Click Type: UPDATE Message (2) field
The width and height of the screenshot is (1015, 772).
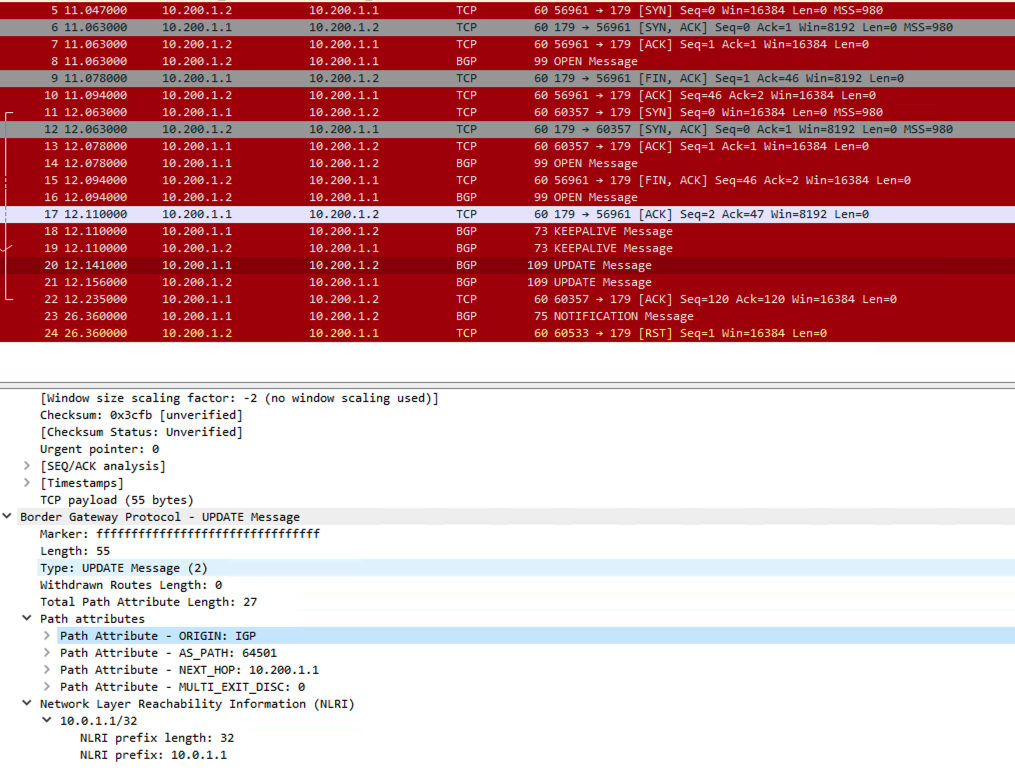tap(124, 568)
